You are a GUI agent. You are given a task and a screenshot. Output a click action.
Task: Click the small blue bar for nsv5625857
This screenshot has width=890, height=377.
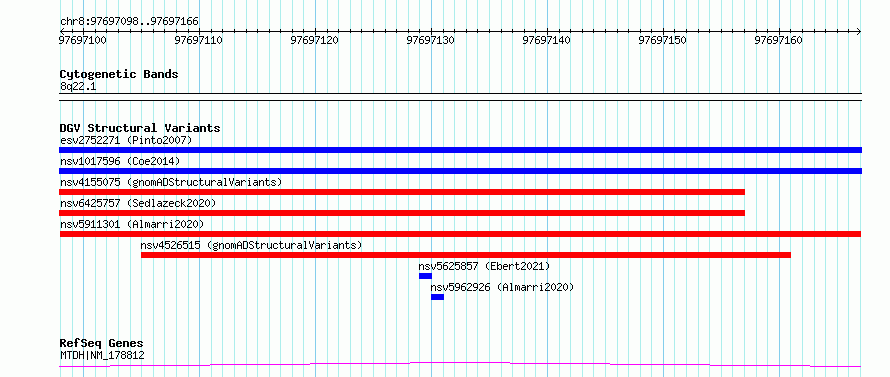pos(425,276)
